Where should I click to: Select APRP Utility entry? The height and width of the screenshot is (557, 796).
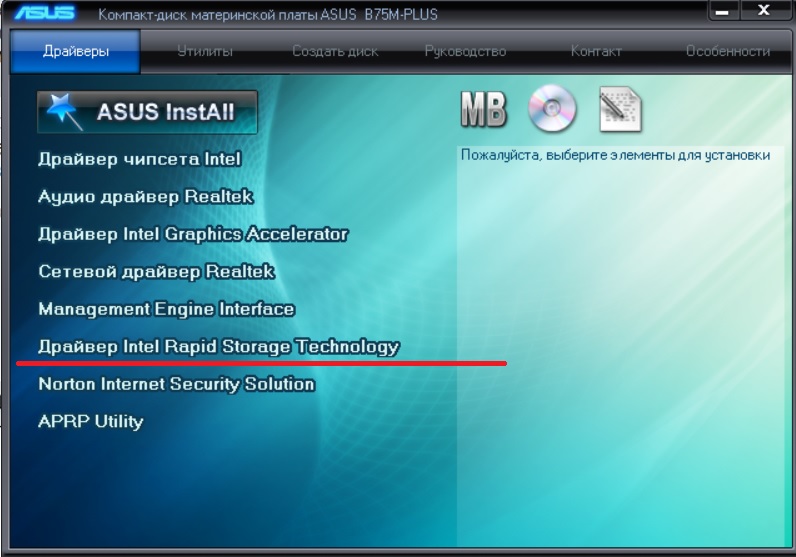pos(91,421)
